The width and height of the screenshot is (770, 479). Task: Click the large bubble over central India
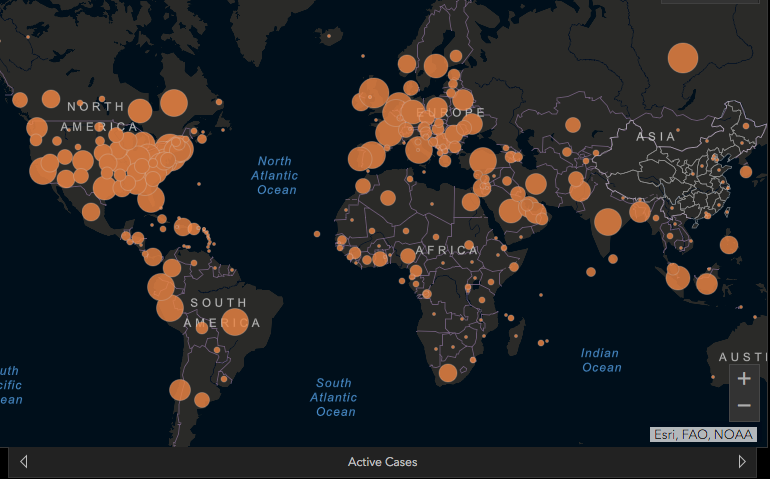pyautogui.click(x=608, y=222)
